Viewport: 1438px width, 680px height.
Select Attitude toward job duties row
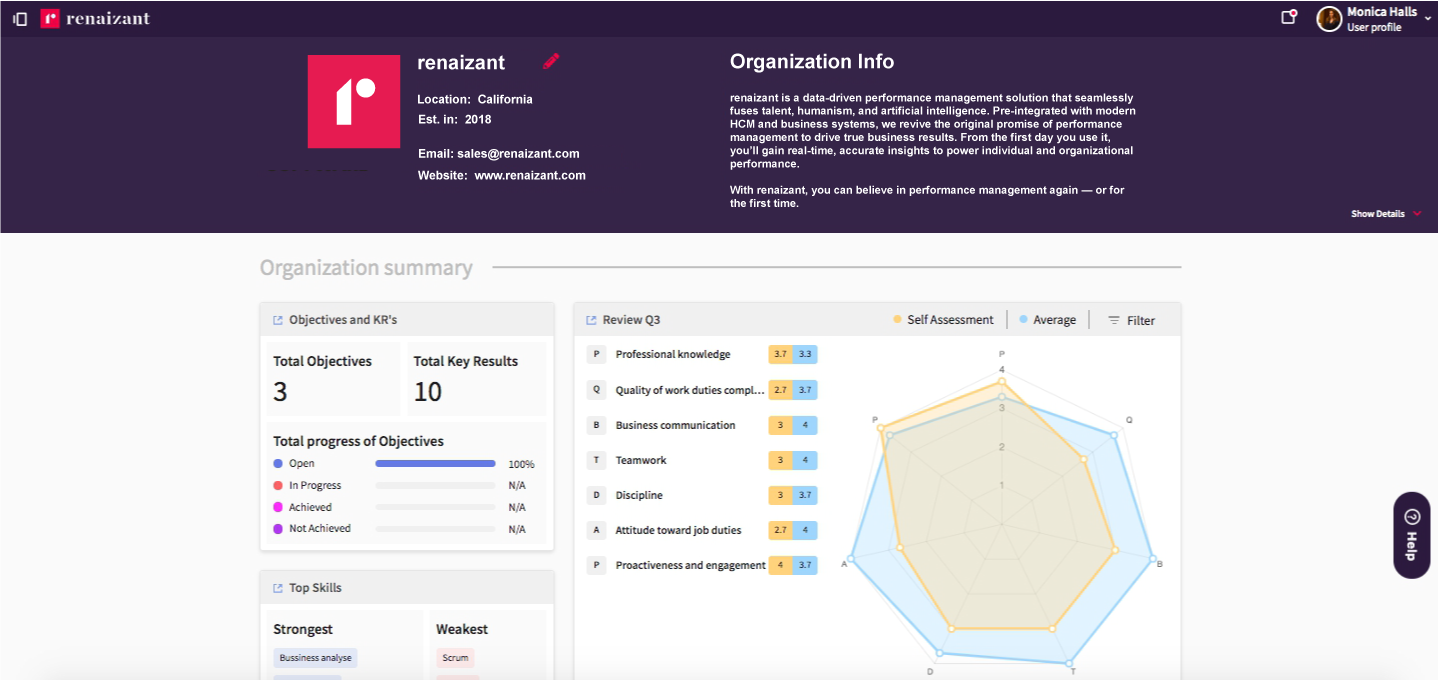[702, 530]
